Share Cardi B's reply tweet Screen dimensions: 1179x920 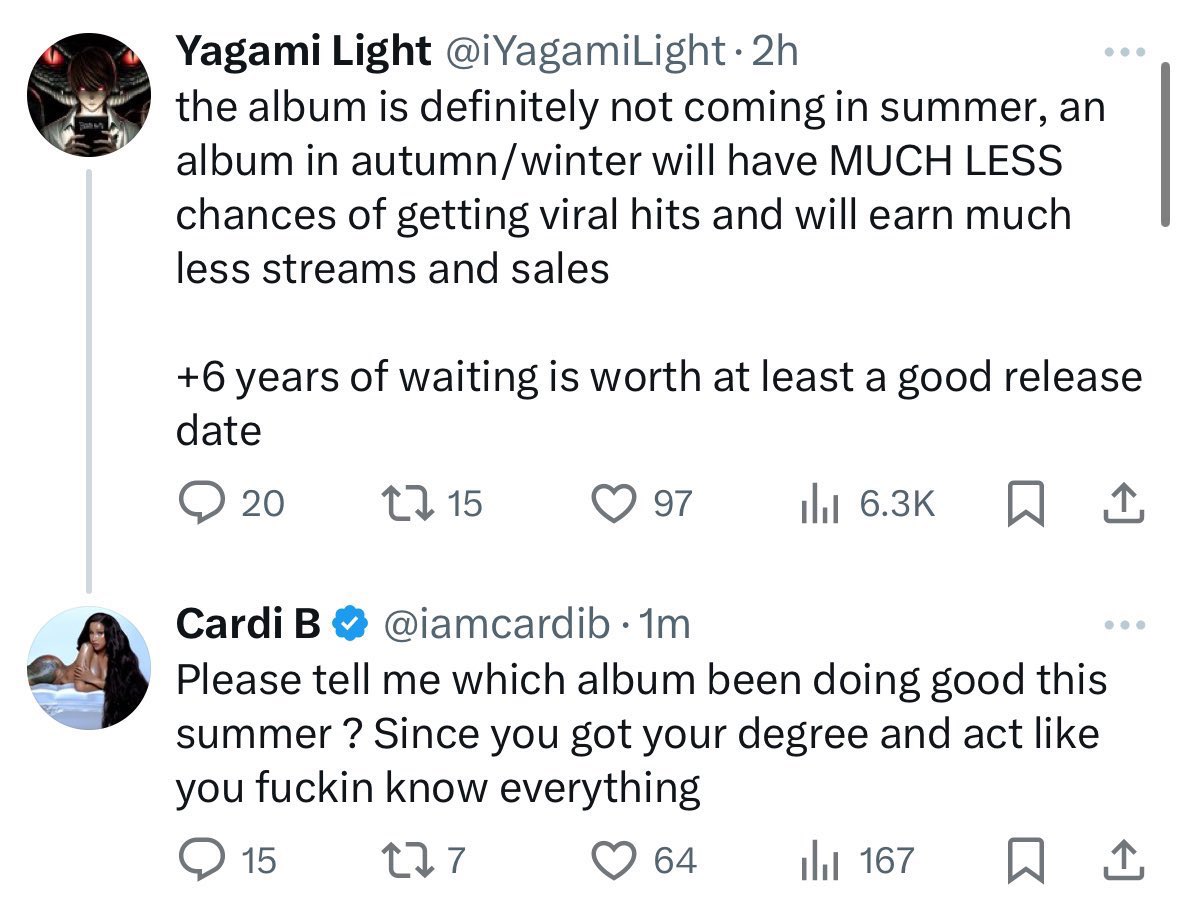coord(1123,860)
